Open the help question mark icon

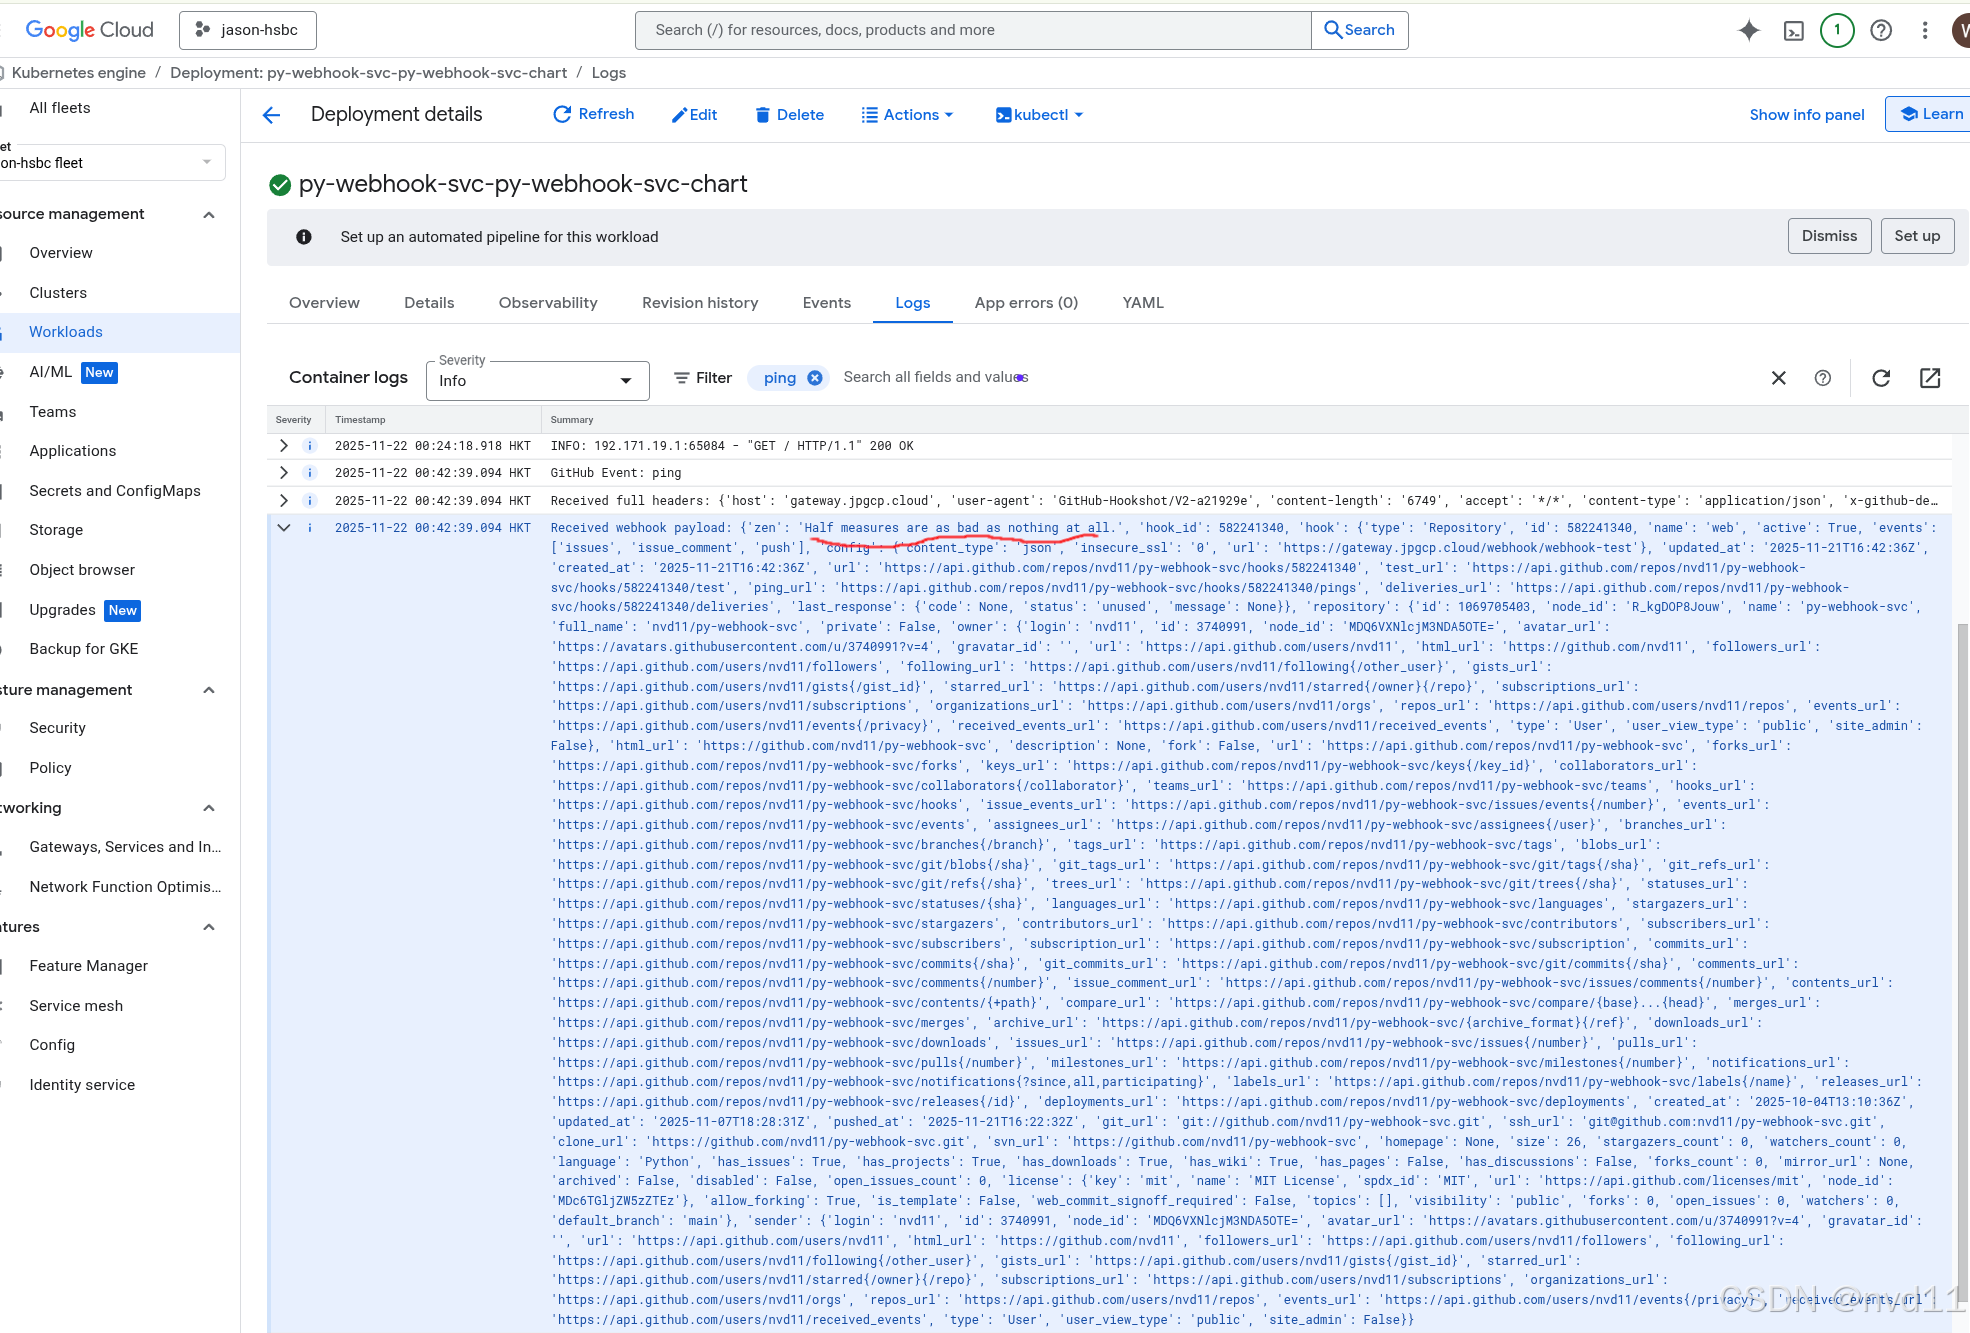(1881, 30)
